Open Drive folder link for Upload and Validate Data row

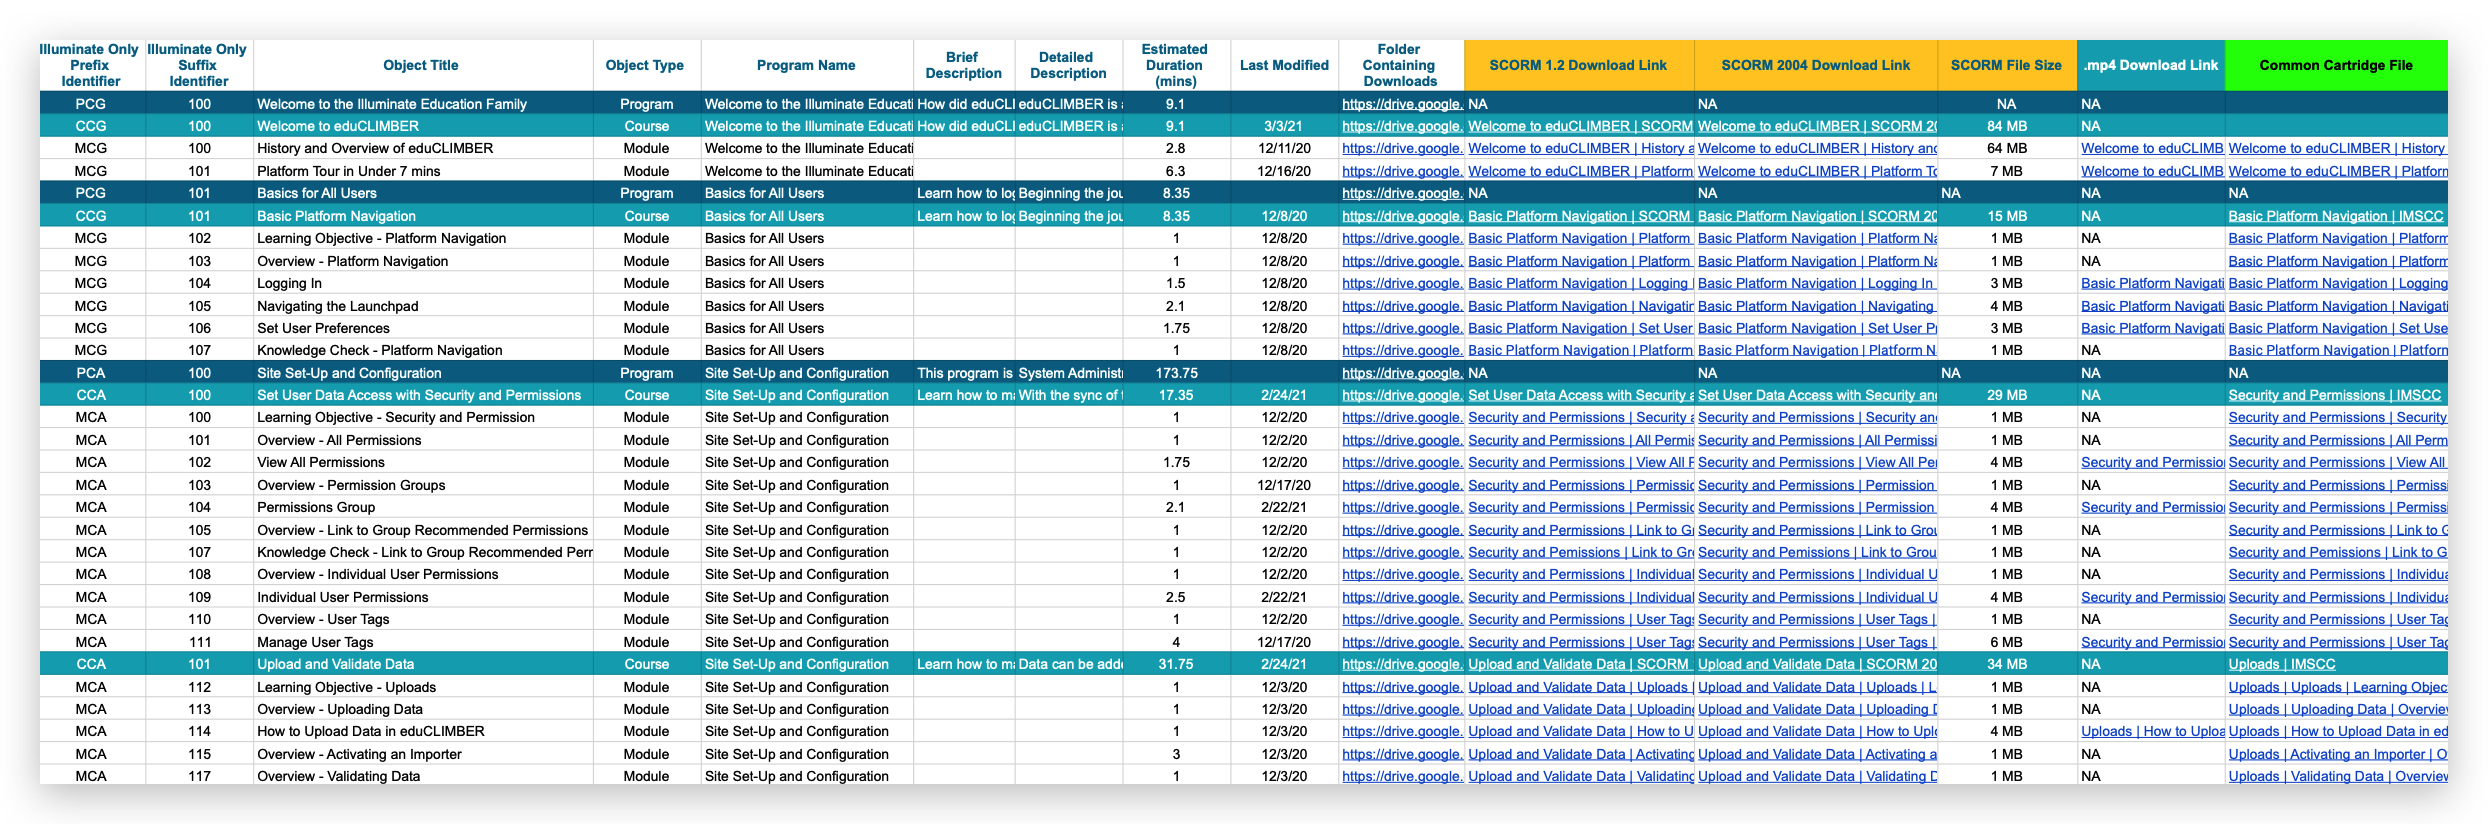[x=1402, y=664]
